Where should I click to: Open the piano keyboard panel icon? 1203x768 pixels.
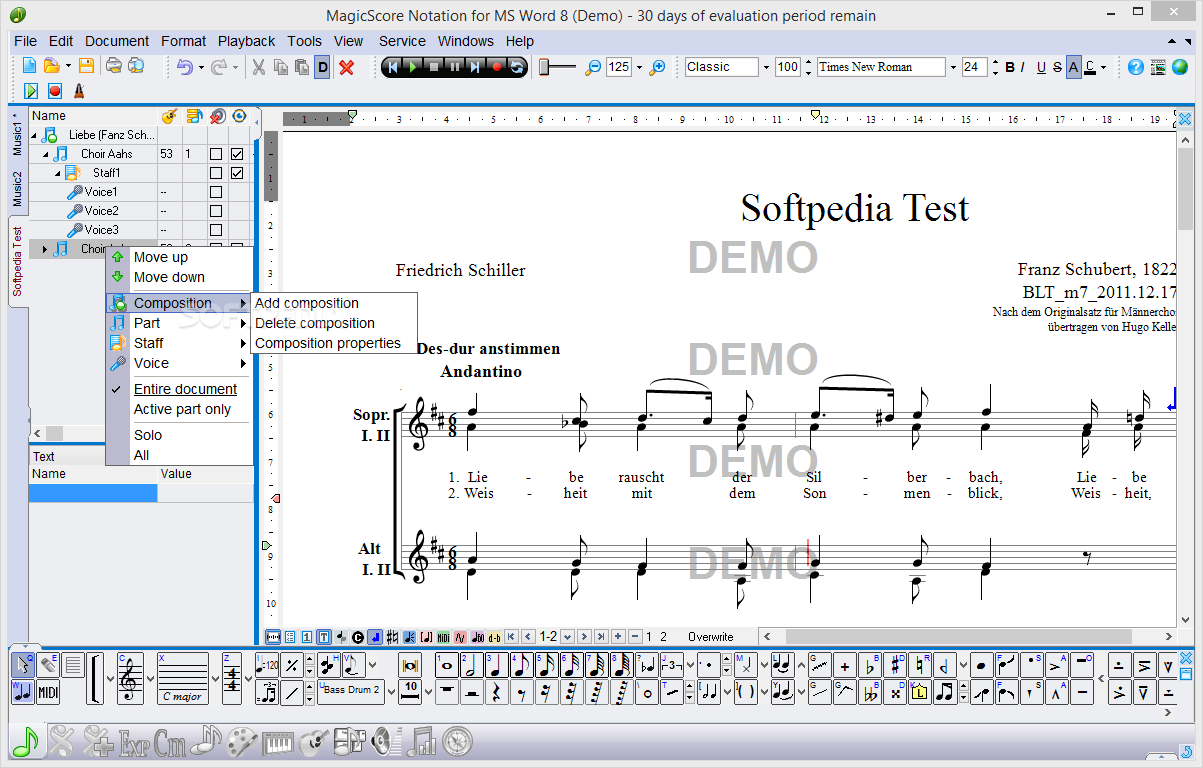278,741
